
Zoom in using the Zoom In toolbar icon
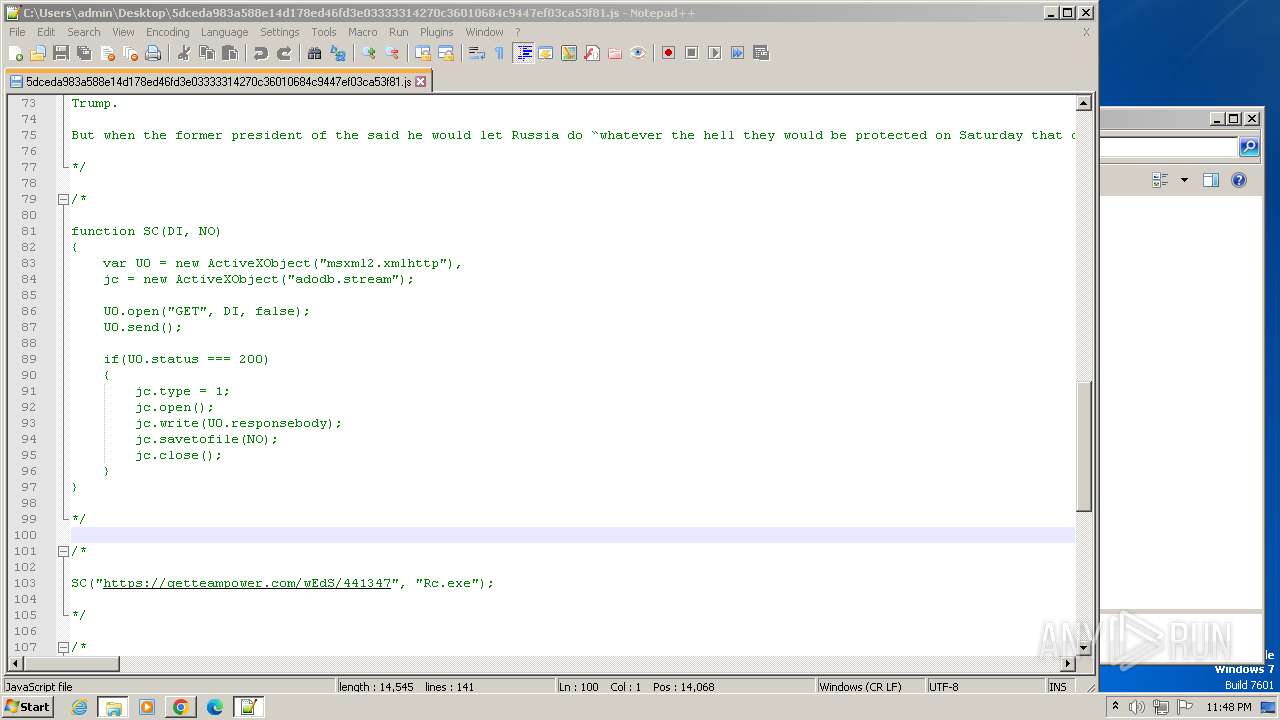click(x=369, y=53)
